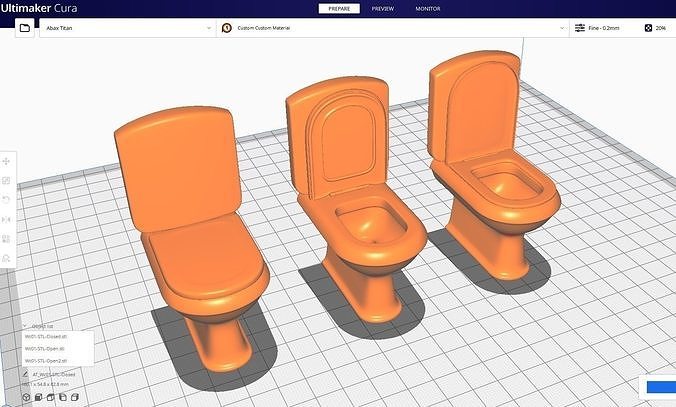Click the job name text field
The height and width of the screenshot is (407, 676).
(54, 374)
